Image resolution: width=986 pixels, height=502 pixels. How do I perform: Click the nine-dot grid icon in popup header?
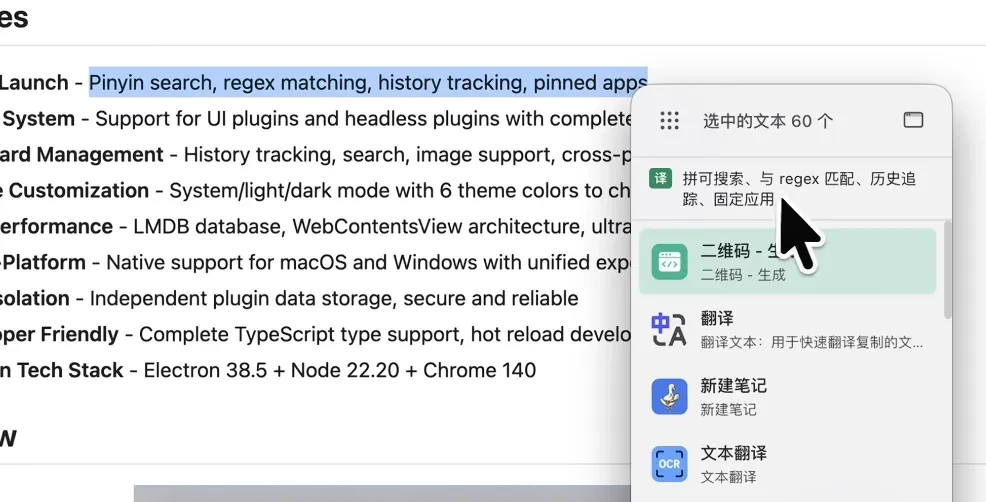[669, 120]
